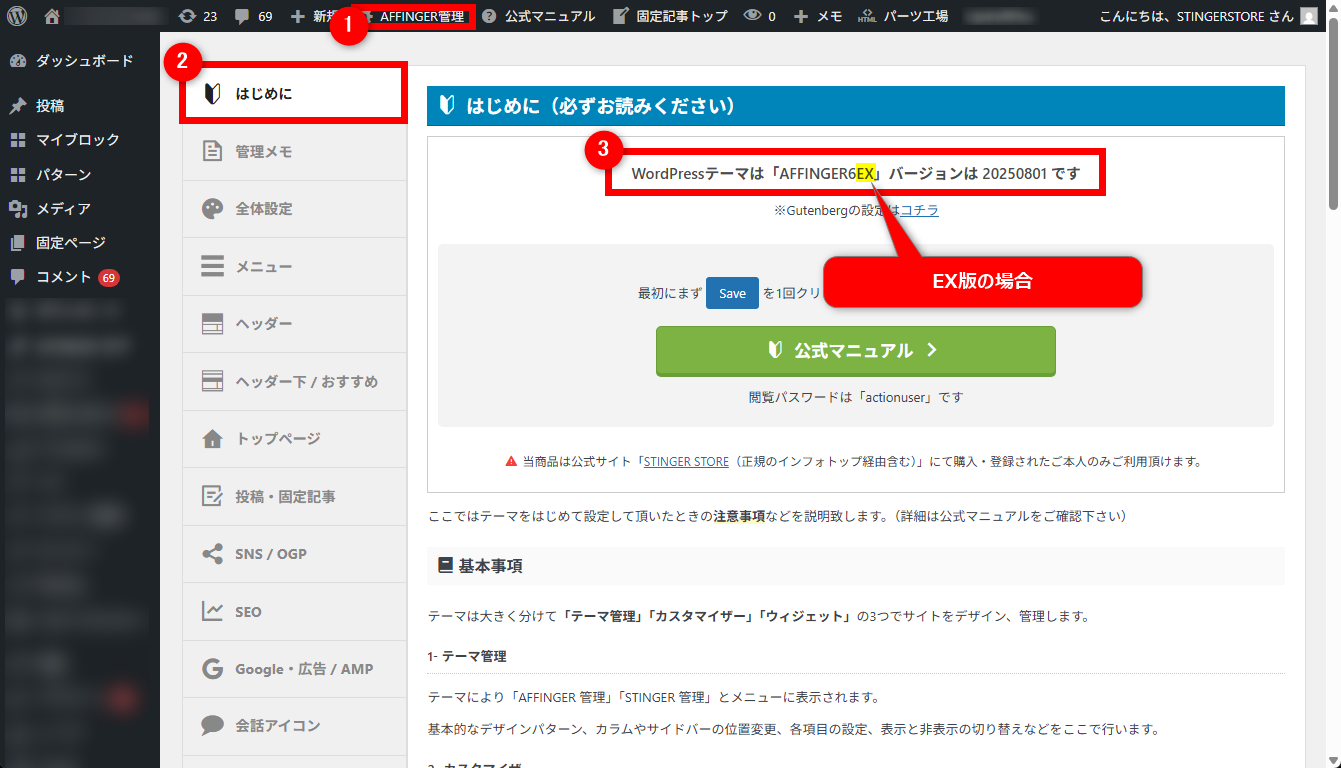The image size is (1341, 768).
Task: Select the SEO tab
Action: click(294, 611)
